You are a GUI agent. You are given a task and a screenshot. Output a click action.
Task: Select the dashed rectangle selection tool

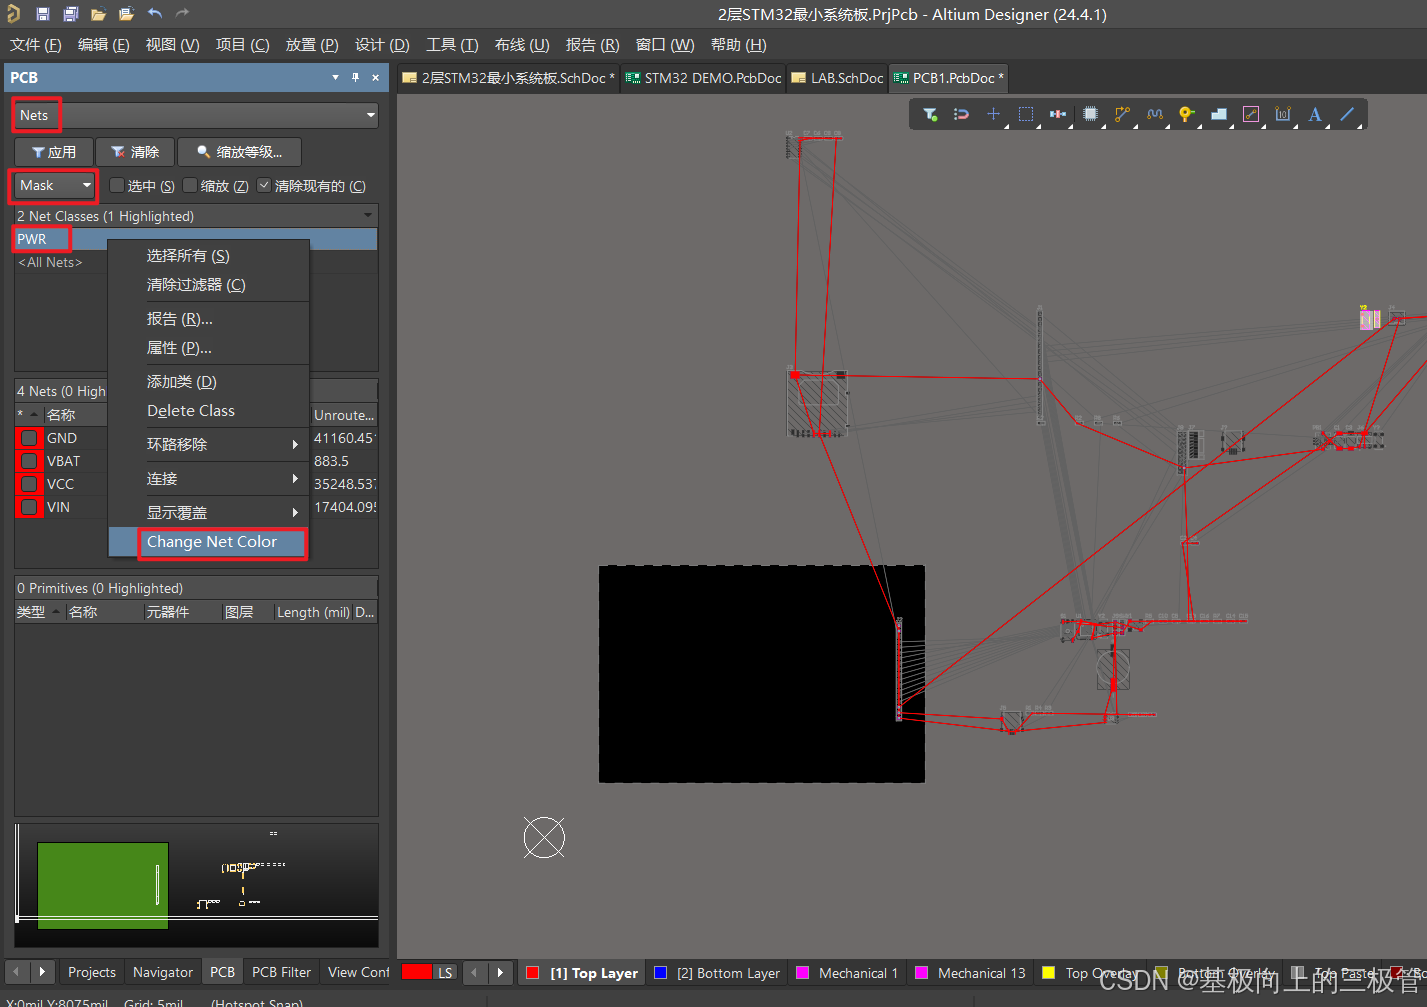(1025, 115)
